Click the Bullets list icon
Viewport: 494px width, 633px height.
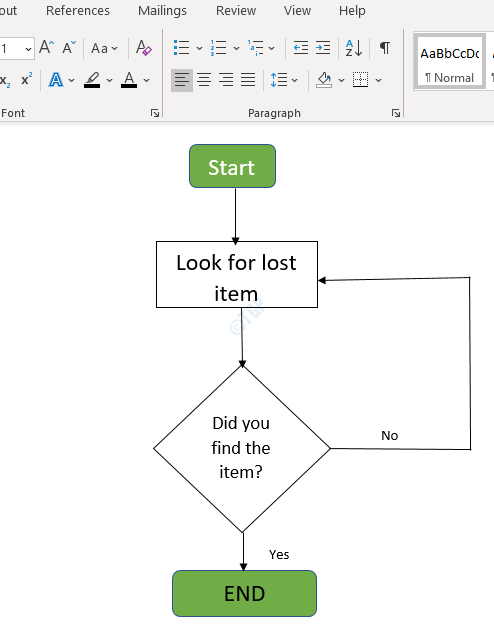click(x=181, y=48)
